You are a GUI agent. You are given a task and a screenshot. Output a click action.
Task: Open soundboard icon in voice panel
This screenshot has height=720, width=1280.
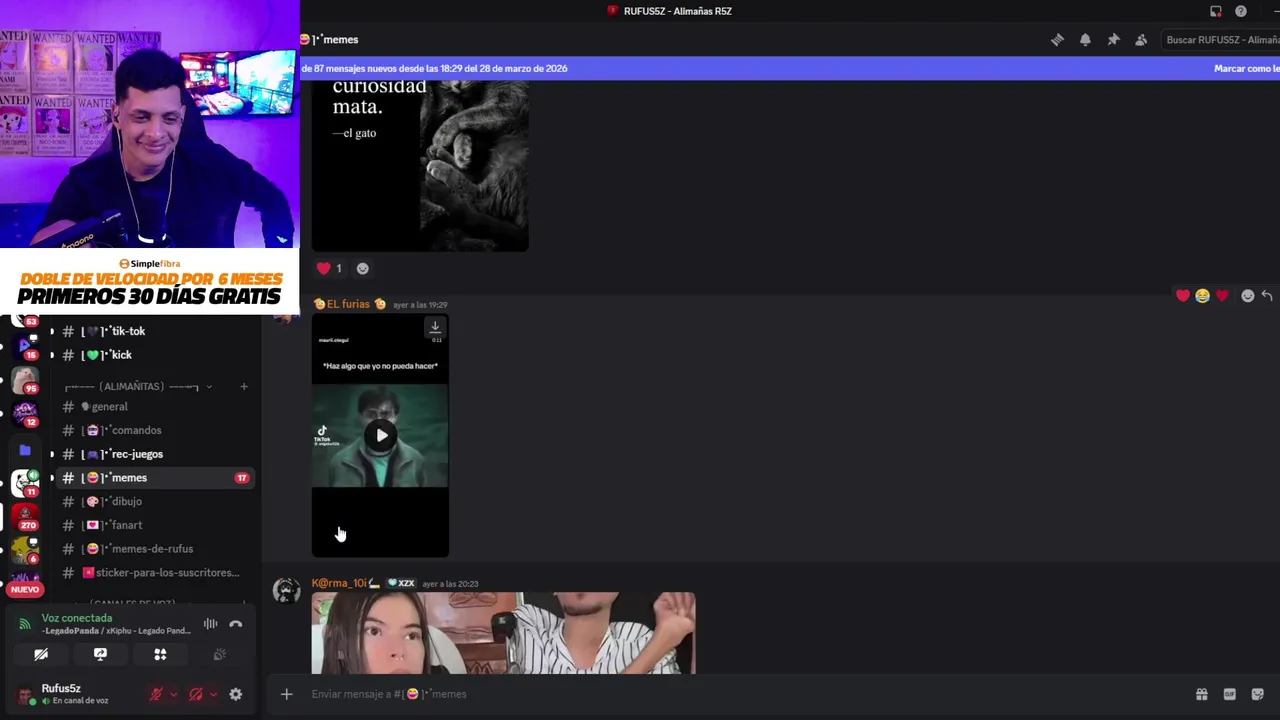click(x=219, y=654)
